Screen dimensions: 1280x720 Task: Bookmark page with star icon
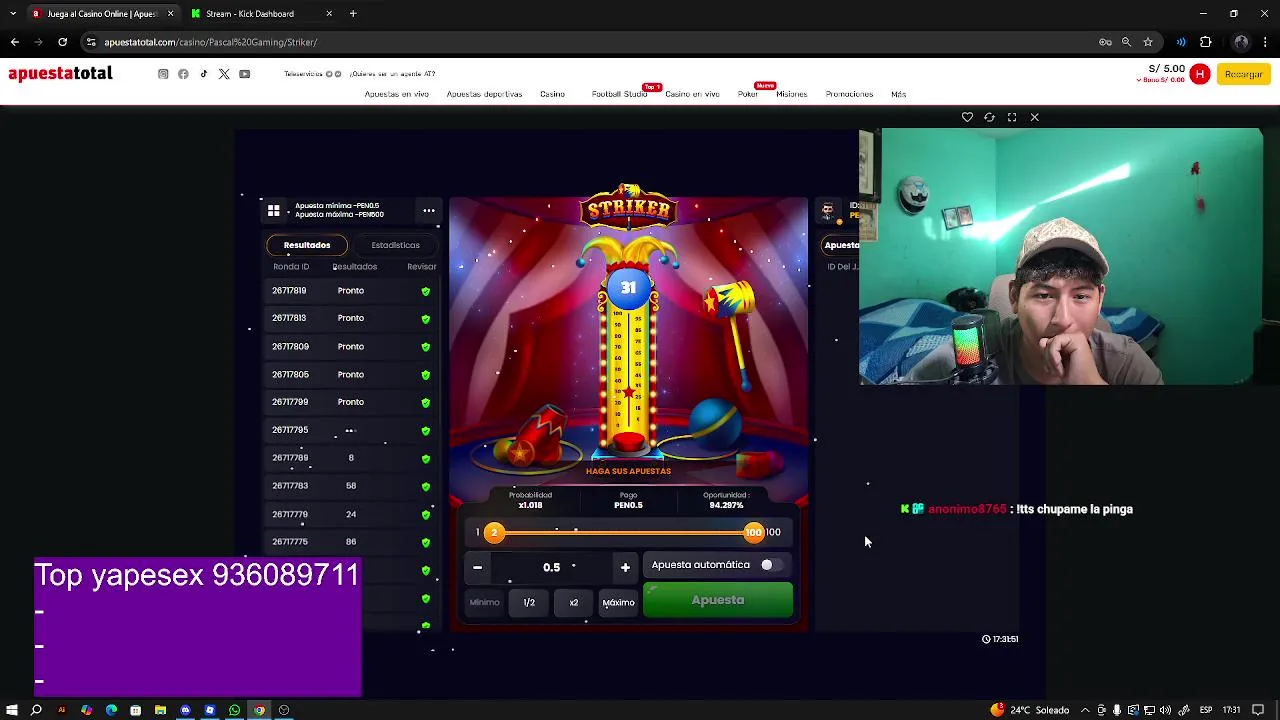click(1148, 42)
